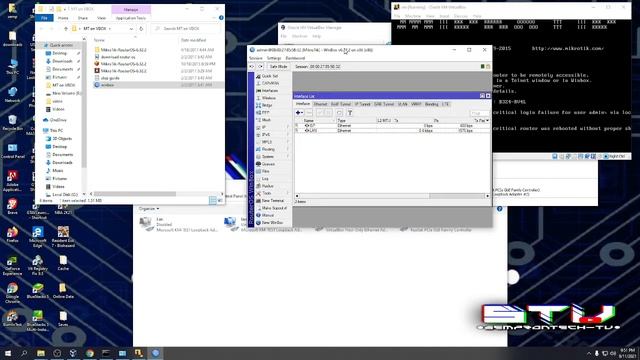The width and height of the screenshot is (640, 360).
Task: Open WinBox Session menu
Action: (256, 58)
